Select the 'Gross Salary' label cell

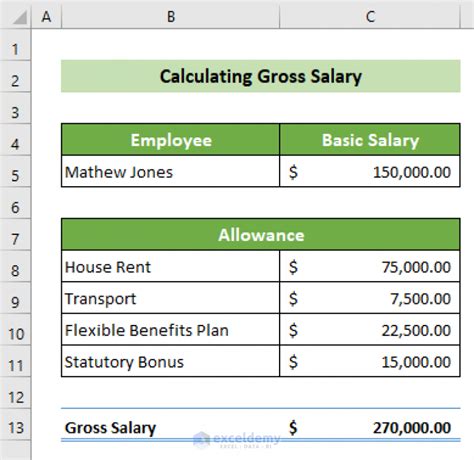(x=170, y=425)
